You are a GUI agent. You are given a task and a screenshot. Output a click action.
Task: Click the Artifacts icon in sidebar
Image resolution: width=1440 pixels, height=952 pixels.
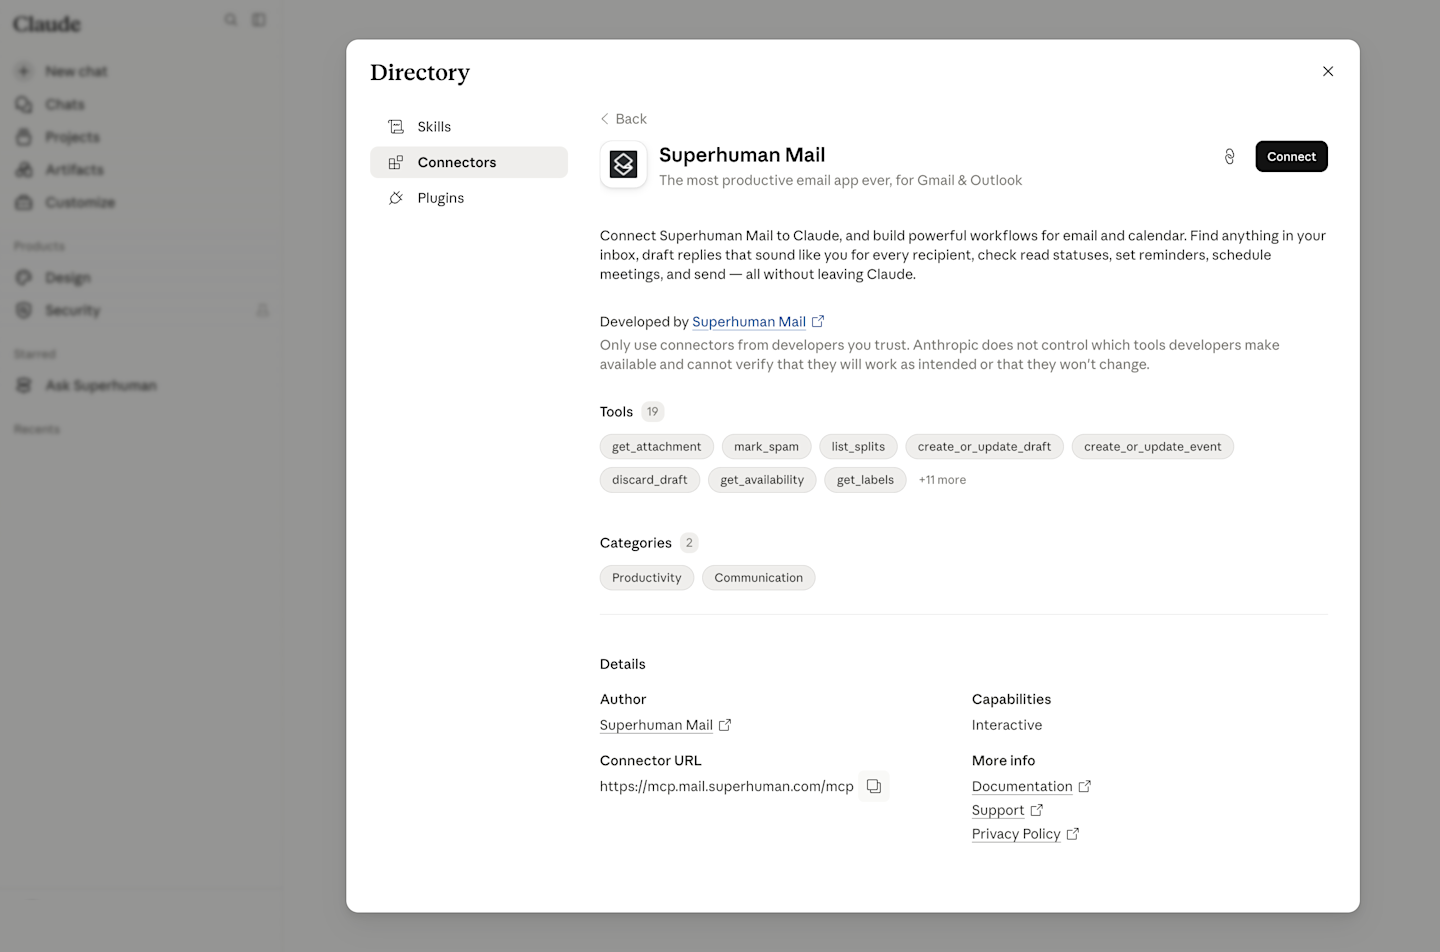[x=24, y=170]
